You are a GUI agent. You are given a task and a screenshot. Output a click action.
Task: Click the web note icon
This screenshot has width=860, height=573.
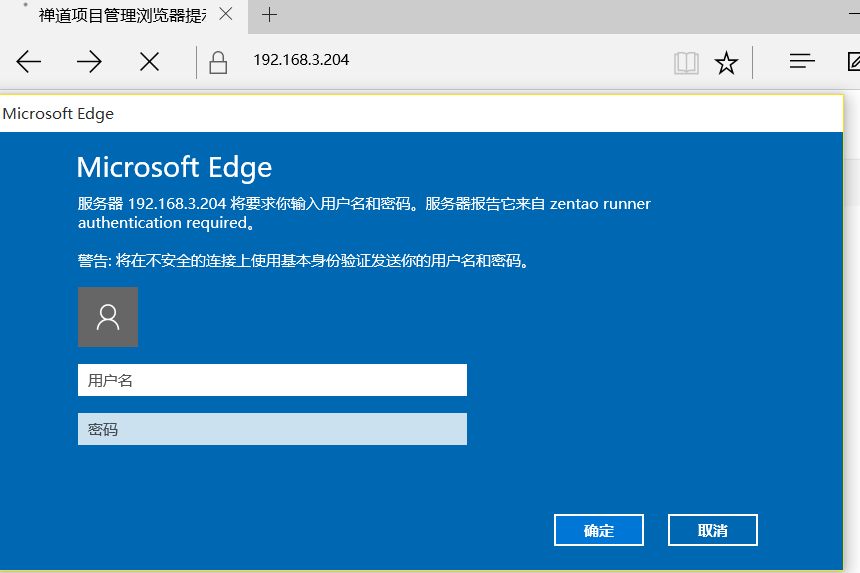[853, 62]
